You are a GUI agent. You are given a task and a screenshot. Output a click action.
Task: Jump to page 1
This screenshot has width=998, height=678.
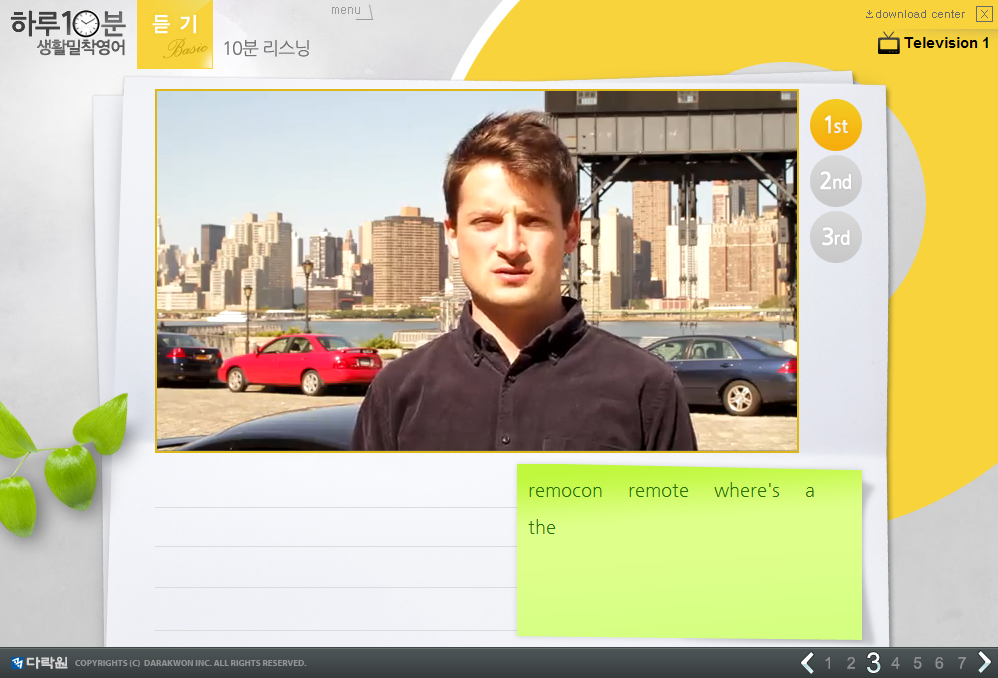[828, 663]
